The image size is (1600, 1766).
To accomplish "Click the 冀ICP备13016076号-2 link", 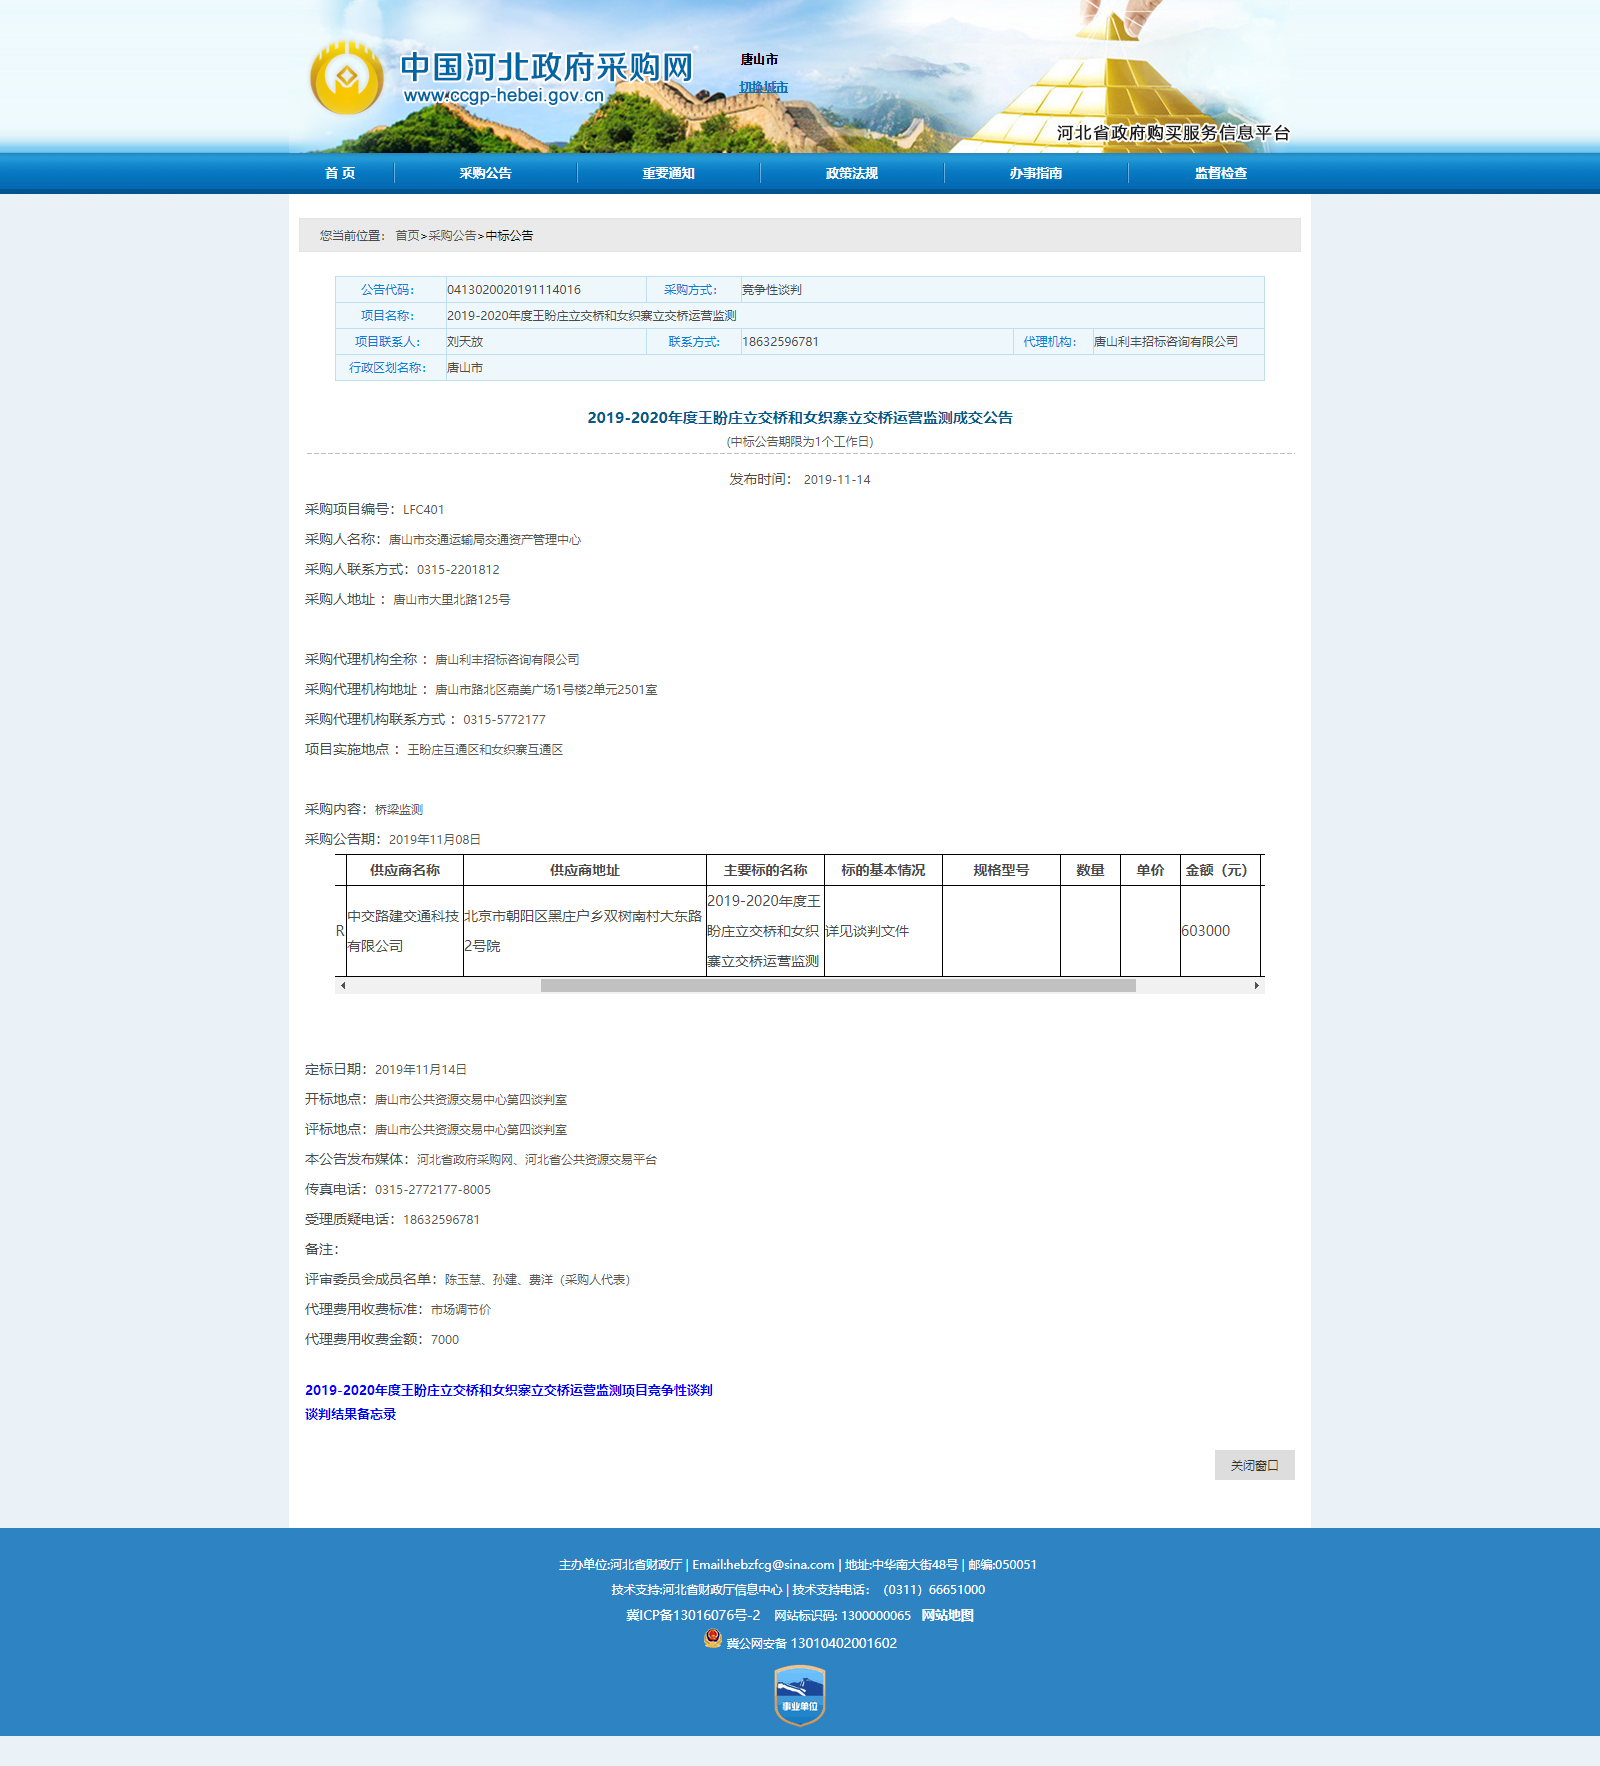I will click(693, 1615).
